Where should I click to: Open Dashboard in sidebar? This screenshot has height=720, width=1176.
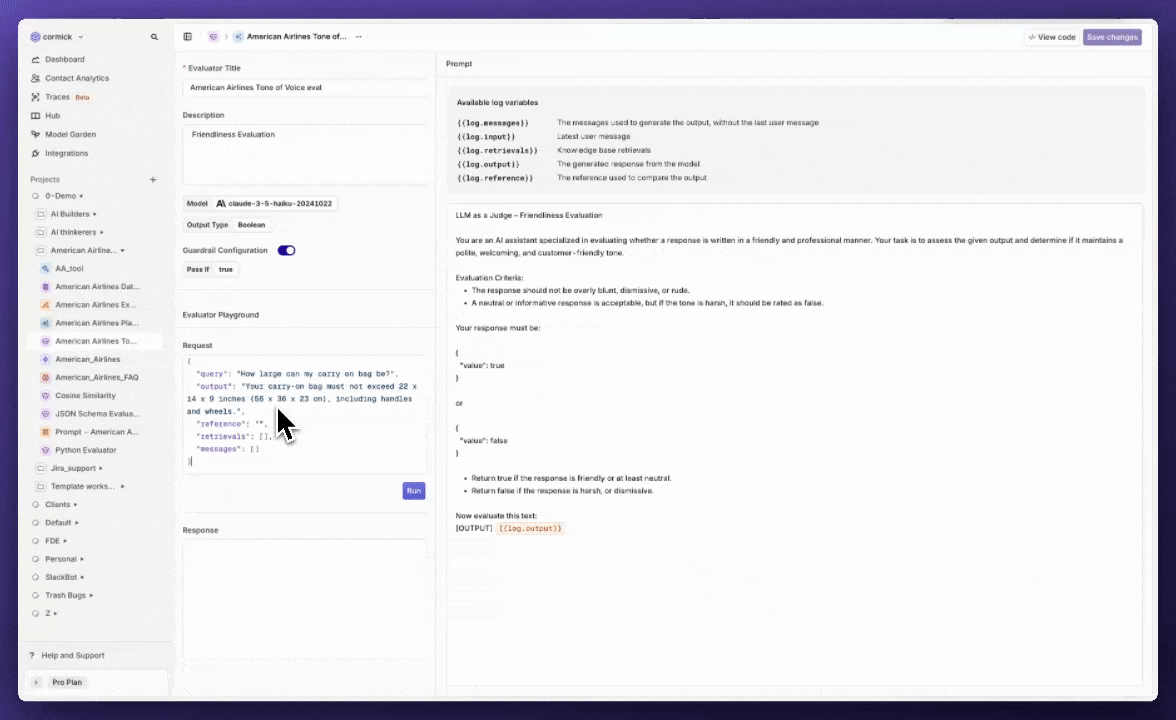point(64,59)
